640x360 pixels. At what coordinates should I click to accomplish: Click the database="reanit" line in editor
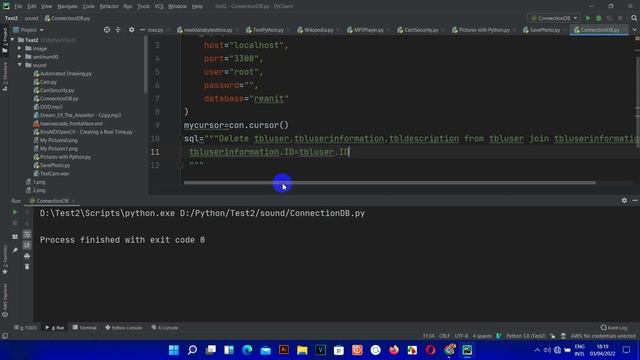pos(246,98)
